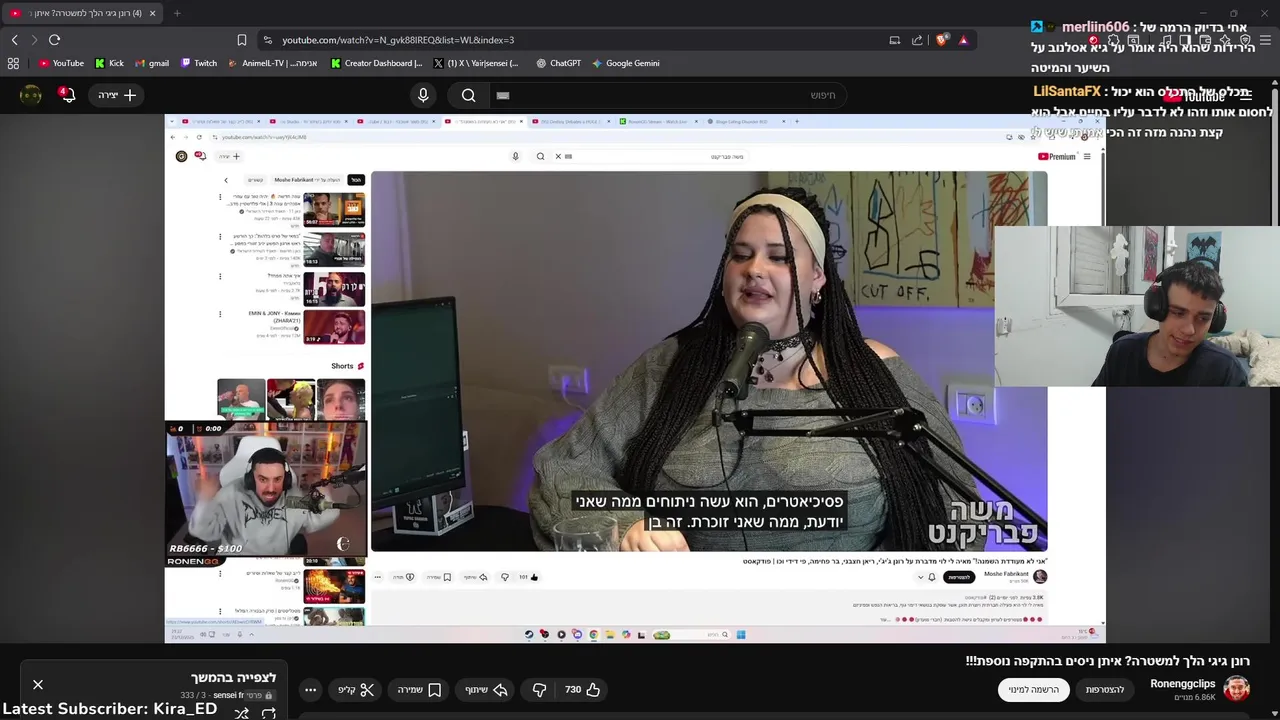The image size is (1280, 720).
Task: Open the playlist title לצפייה בהמשך
Action: point(233,678)
